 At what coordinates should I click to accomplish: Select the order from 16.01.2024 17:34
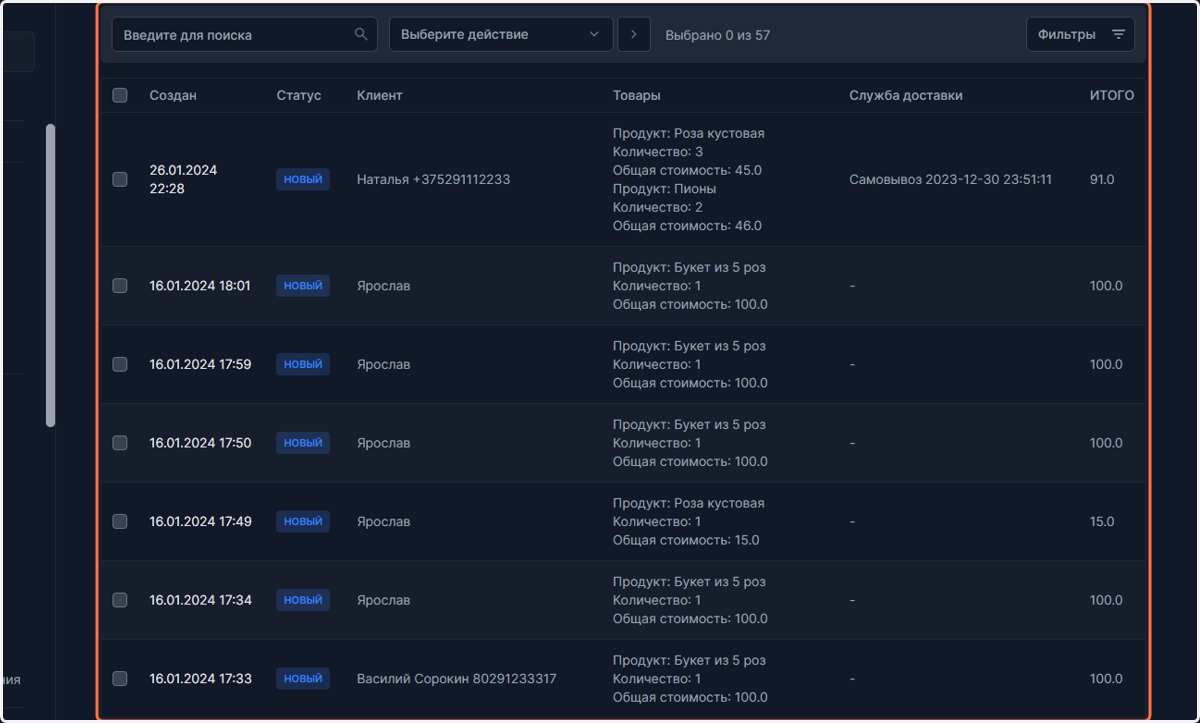[x=120, y=600]
